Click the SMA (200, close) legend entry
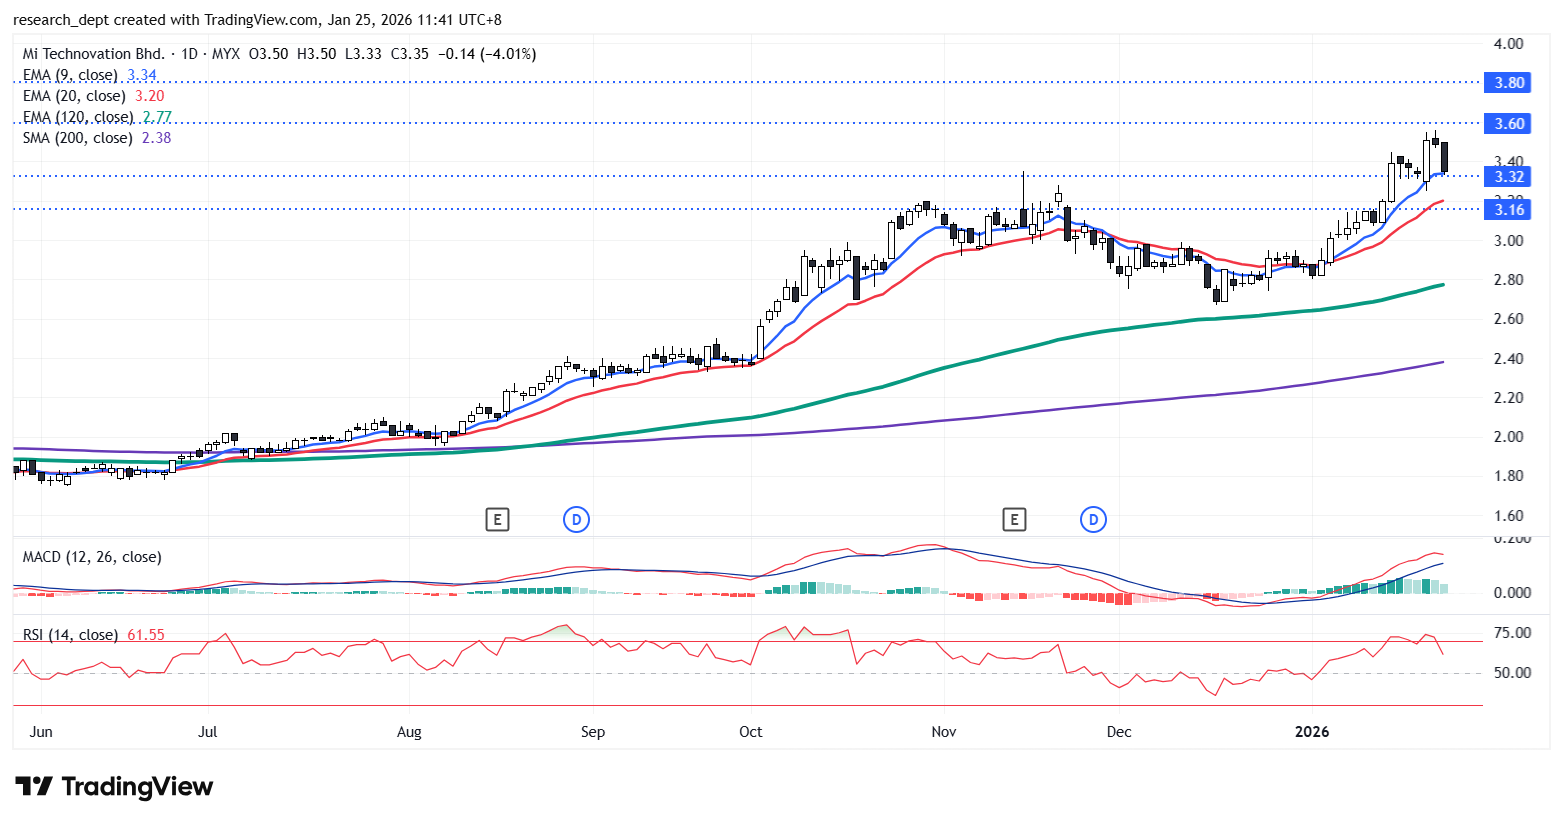 78,138
